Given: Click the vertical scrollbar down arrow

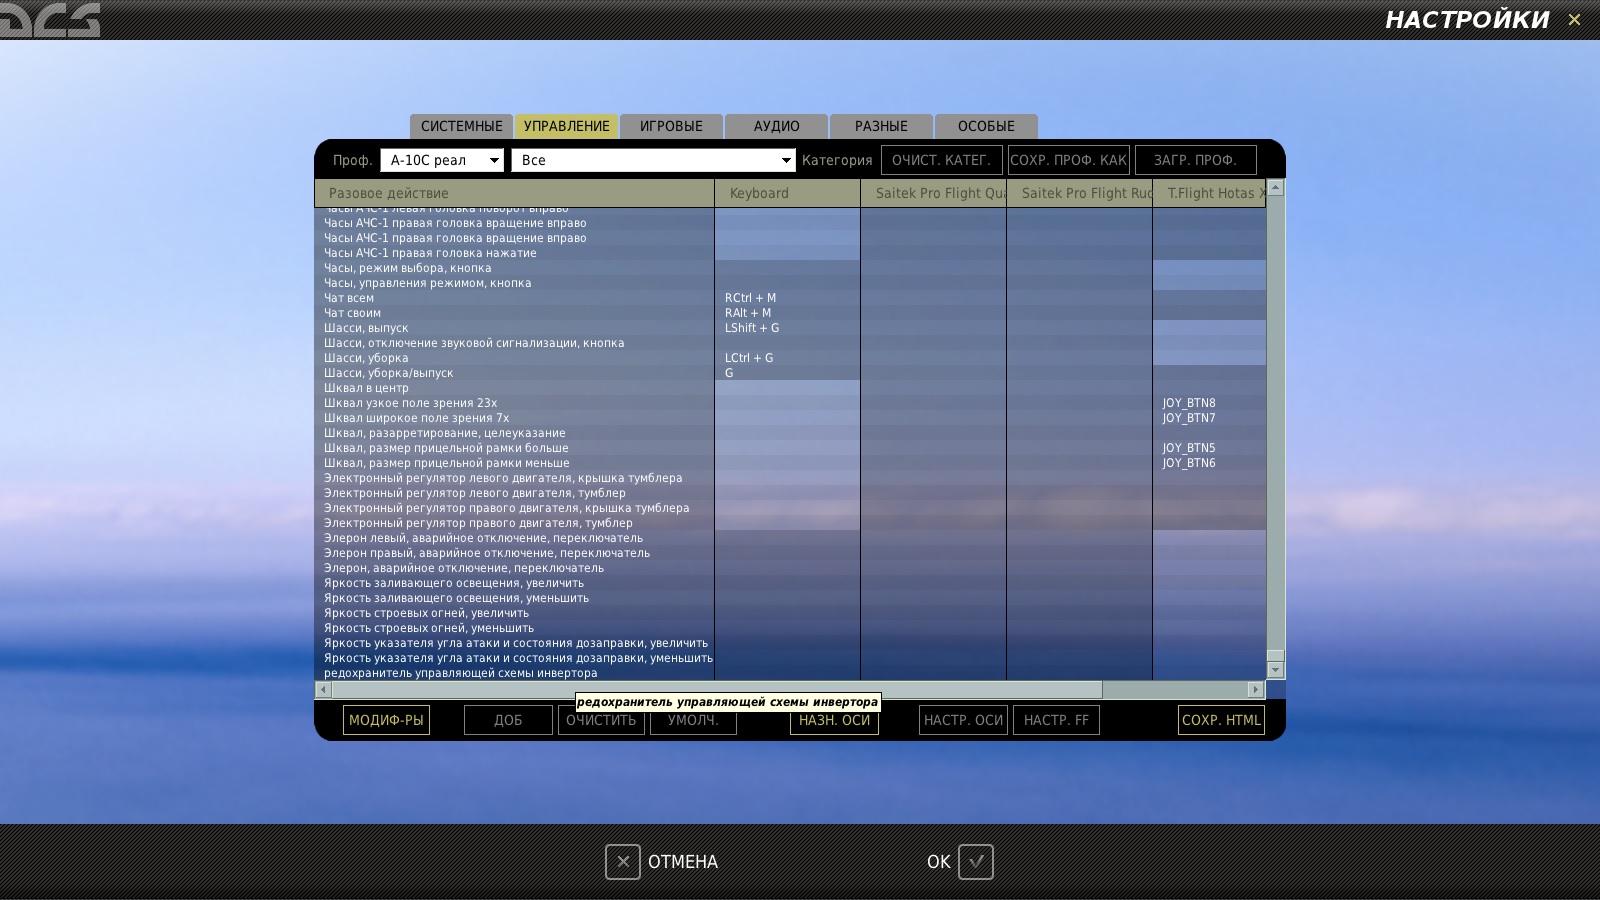Looking at the screenshot, I should (x=1275, y=670).
